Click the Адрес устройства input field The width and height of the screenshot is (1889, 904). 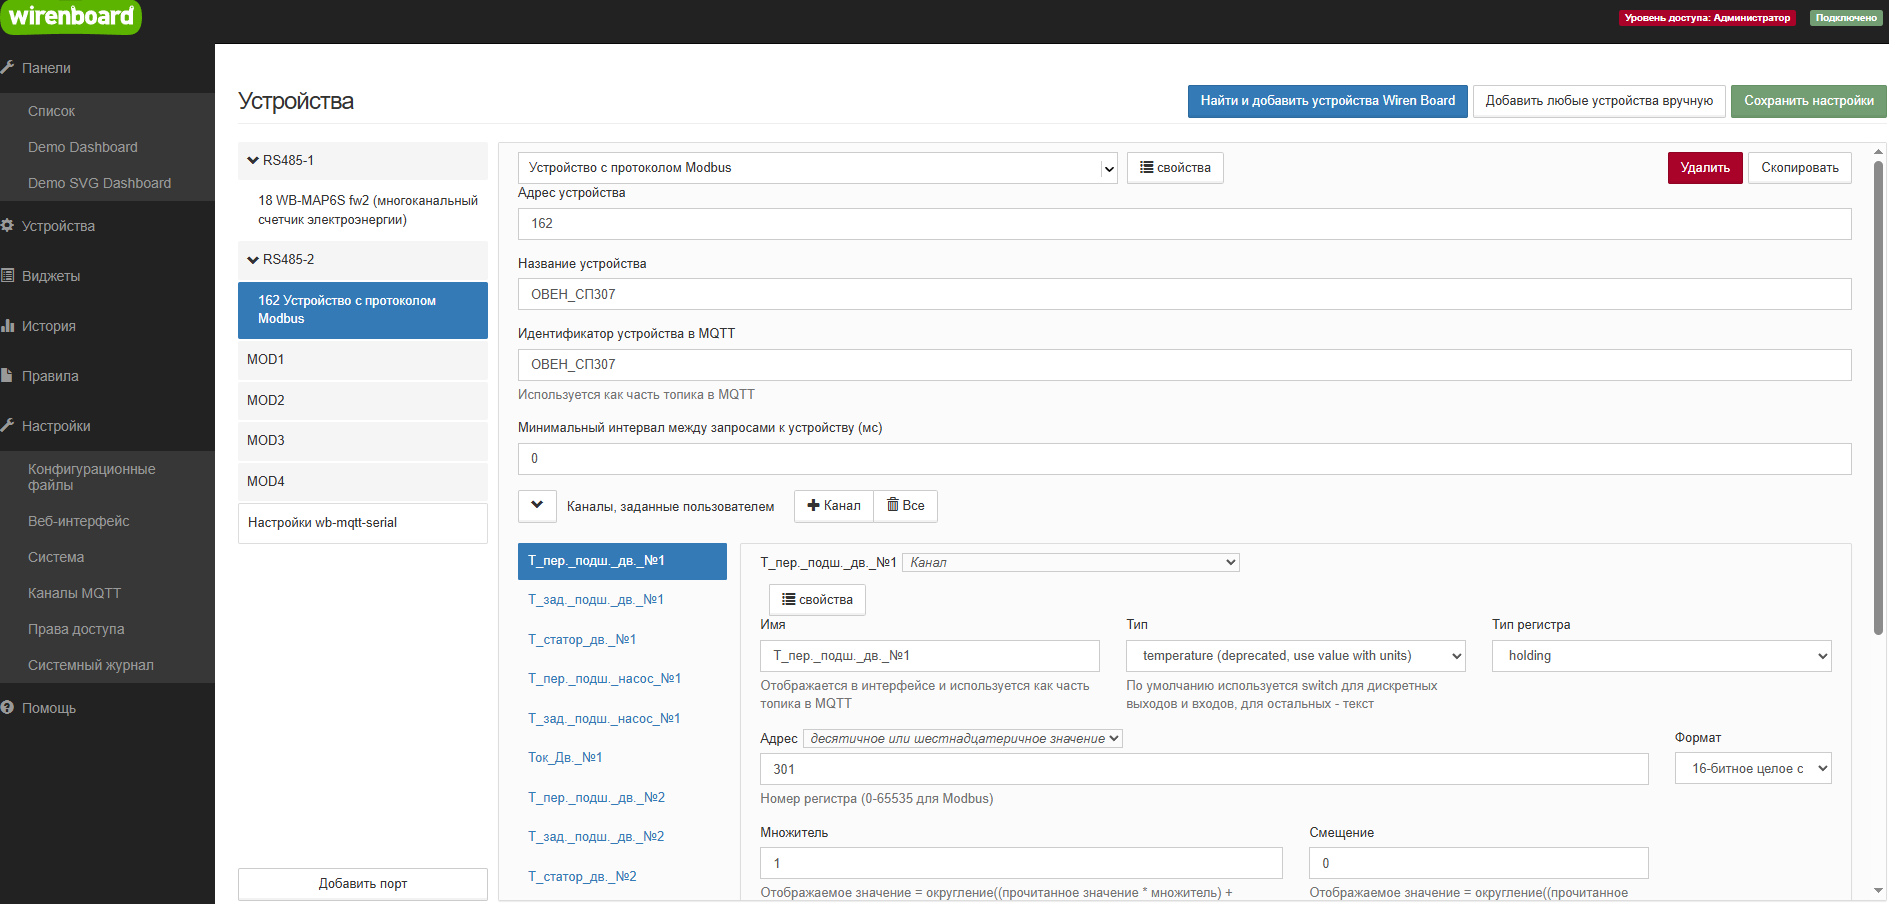pyautogui.click(x=1184, y=224)
